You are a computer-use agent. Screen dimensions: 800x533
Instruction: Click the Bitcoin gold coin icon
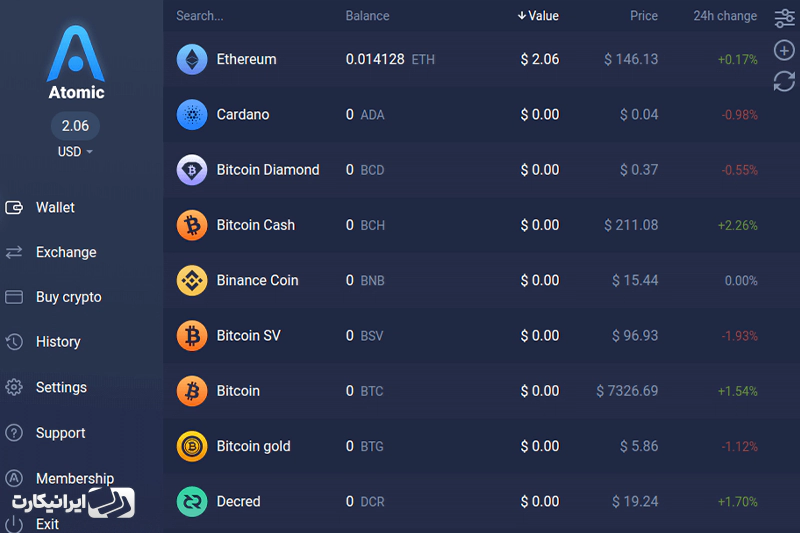tap(192, 446)
